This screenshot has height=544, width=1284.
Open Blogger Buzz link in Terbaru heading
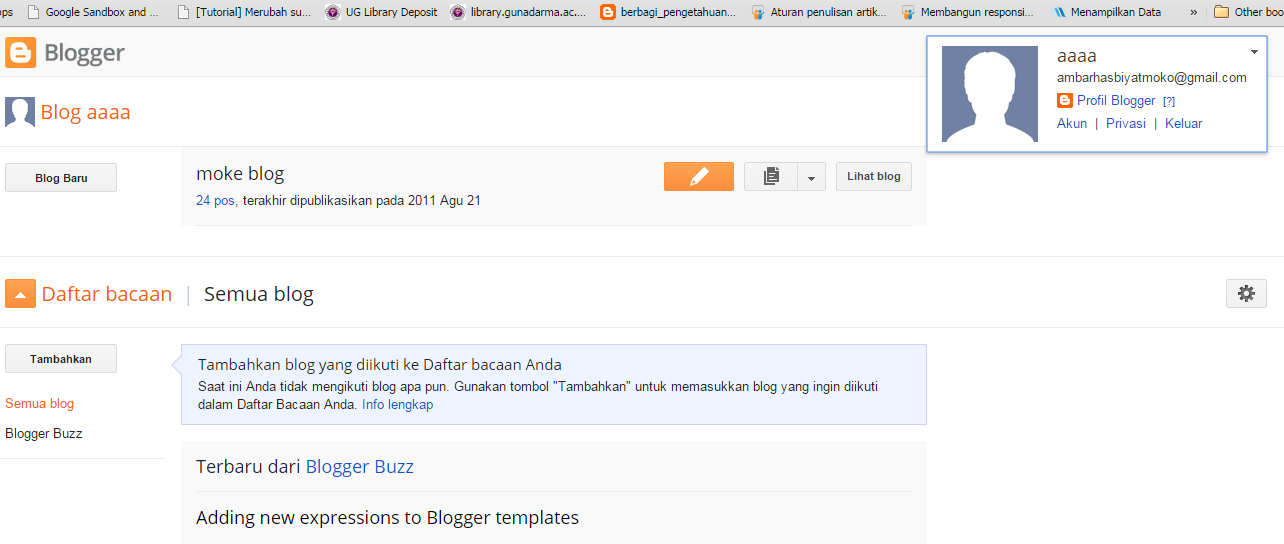pyautogui.click(x=360, y=467)
